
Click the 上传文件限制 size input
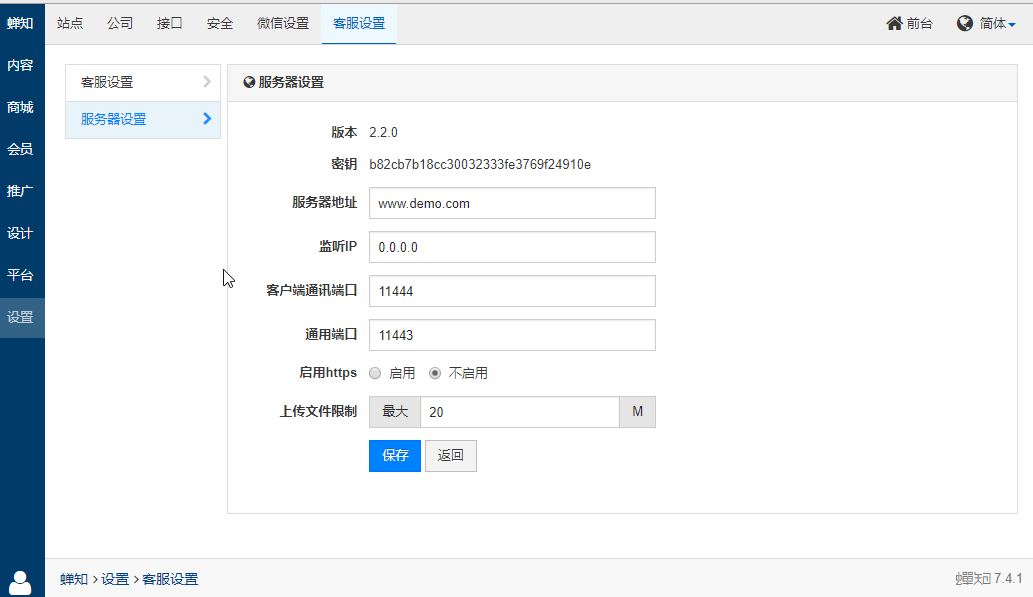pyautogui.click(x=520, y=412)
